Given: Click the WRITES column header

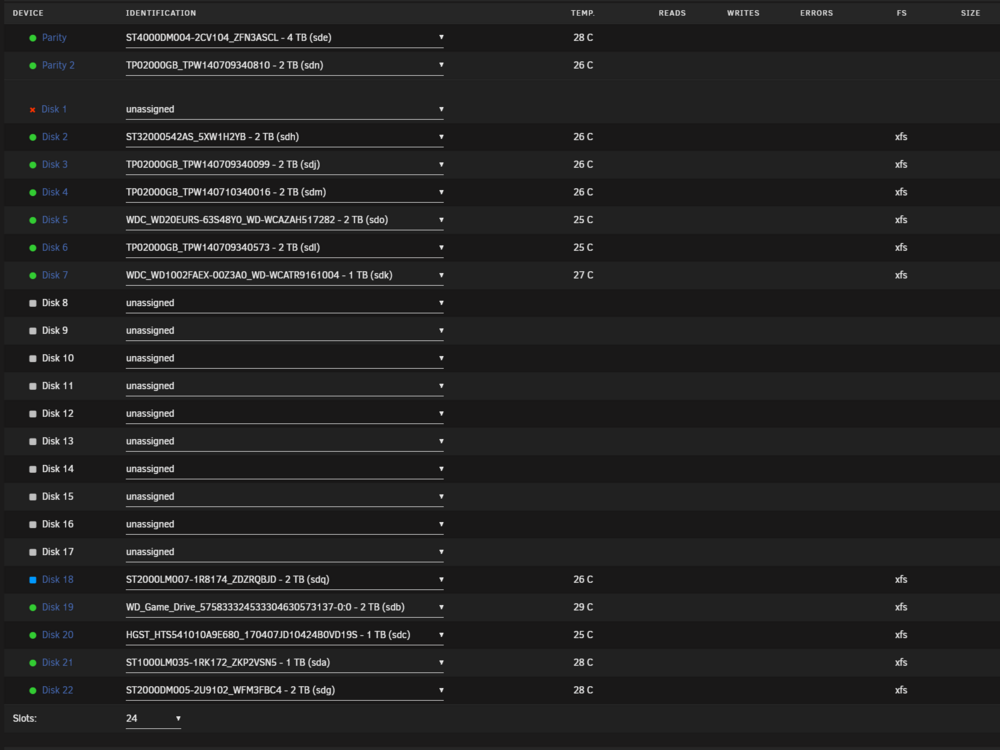Looking at the screenshot, I should [743, 13].
